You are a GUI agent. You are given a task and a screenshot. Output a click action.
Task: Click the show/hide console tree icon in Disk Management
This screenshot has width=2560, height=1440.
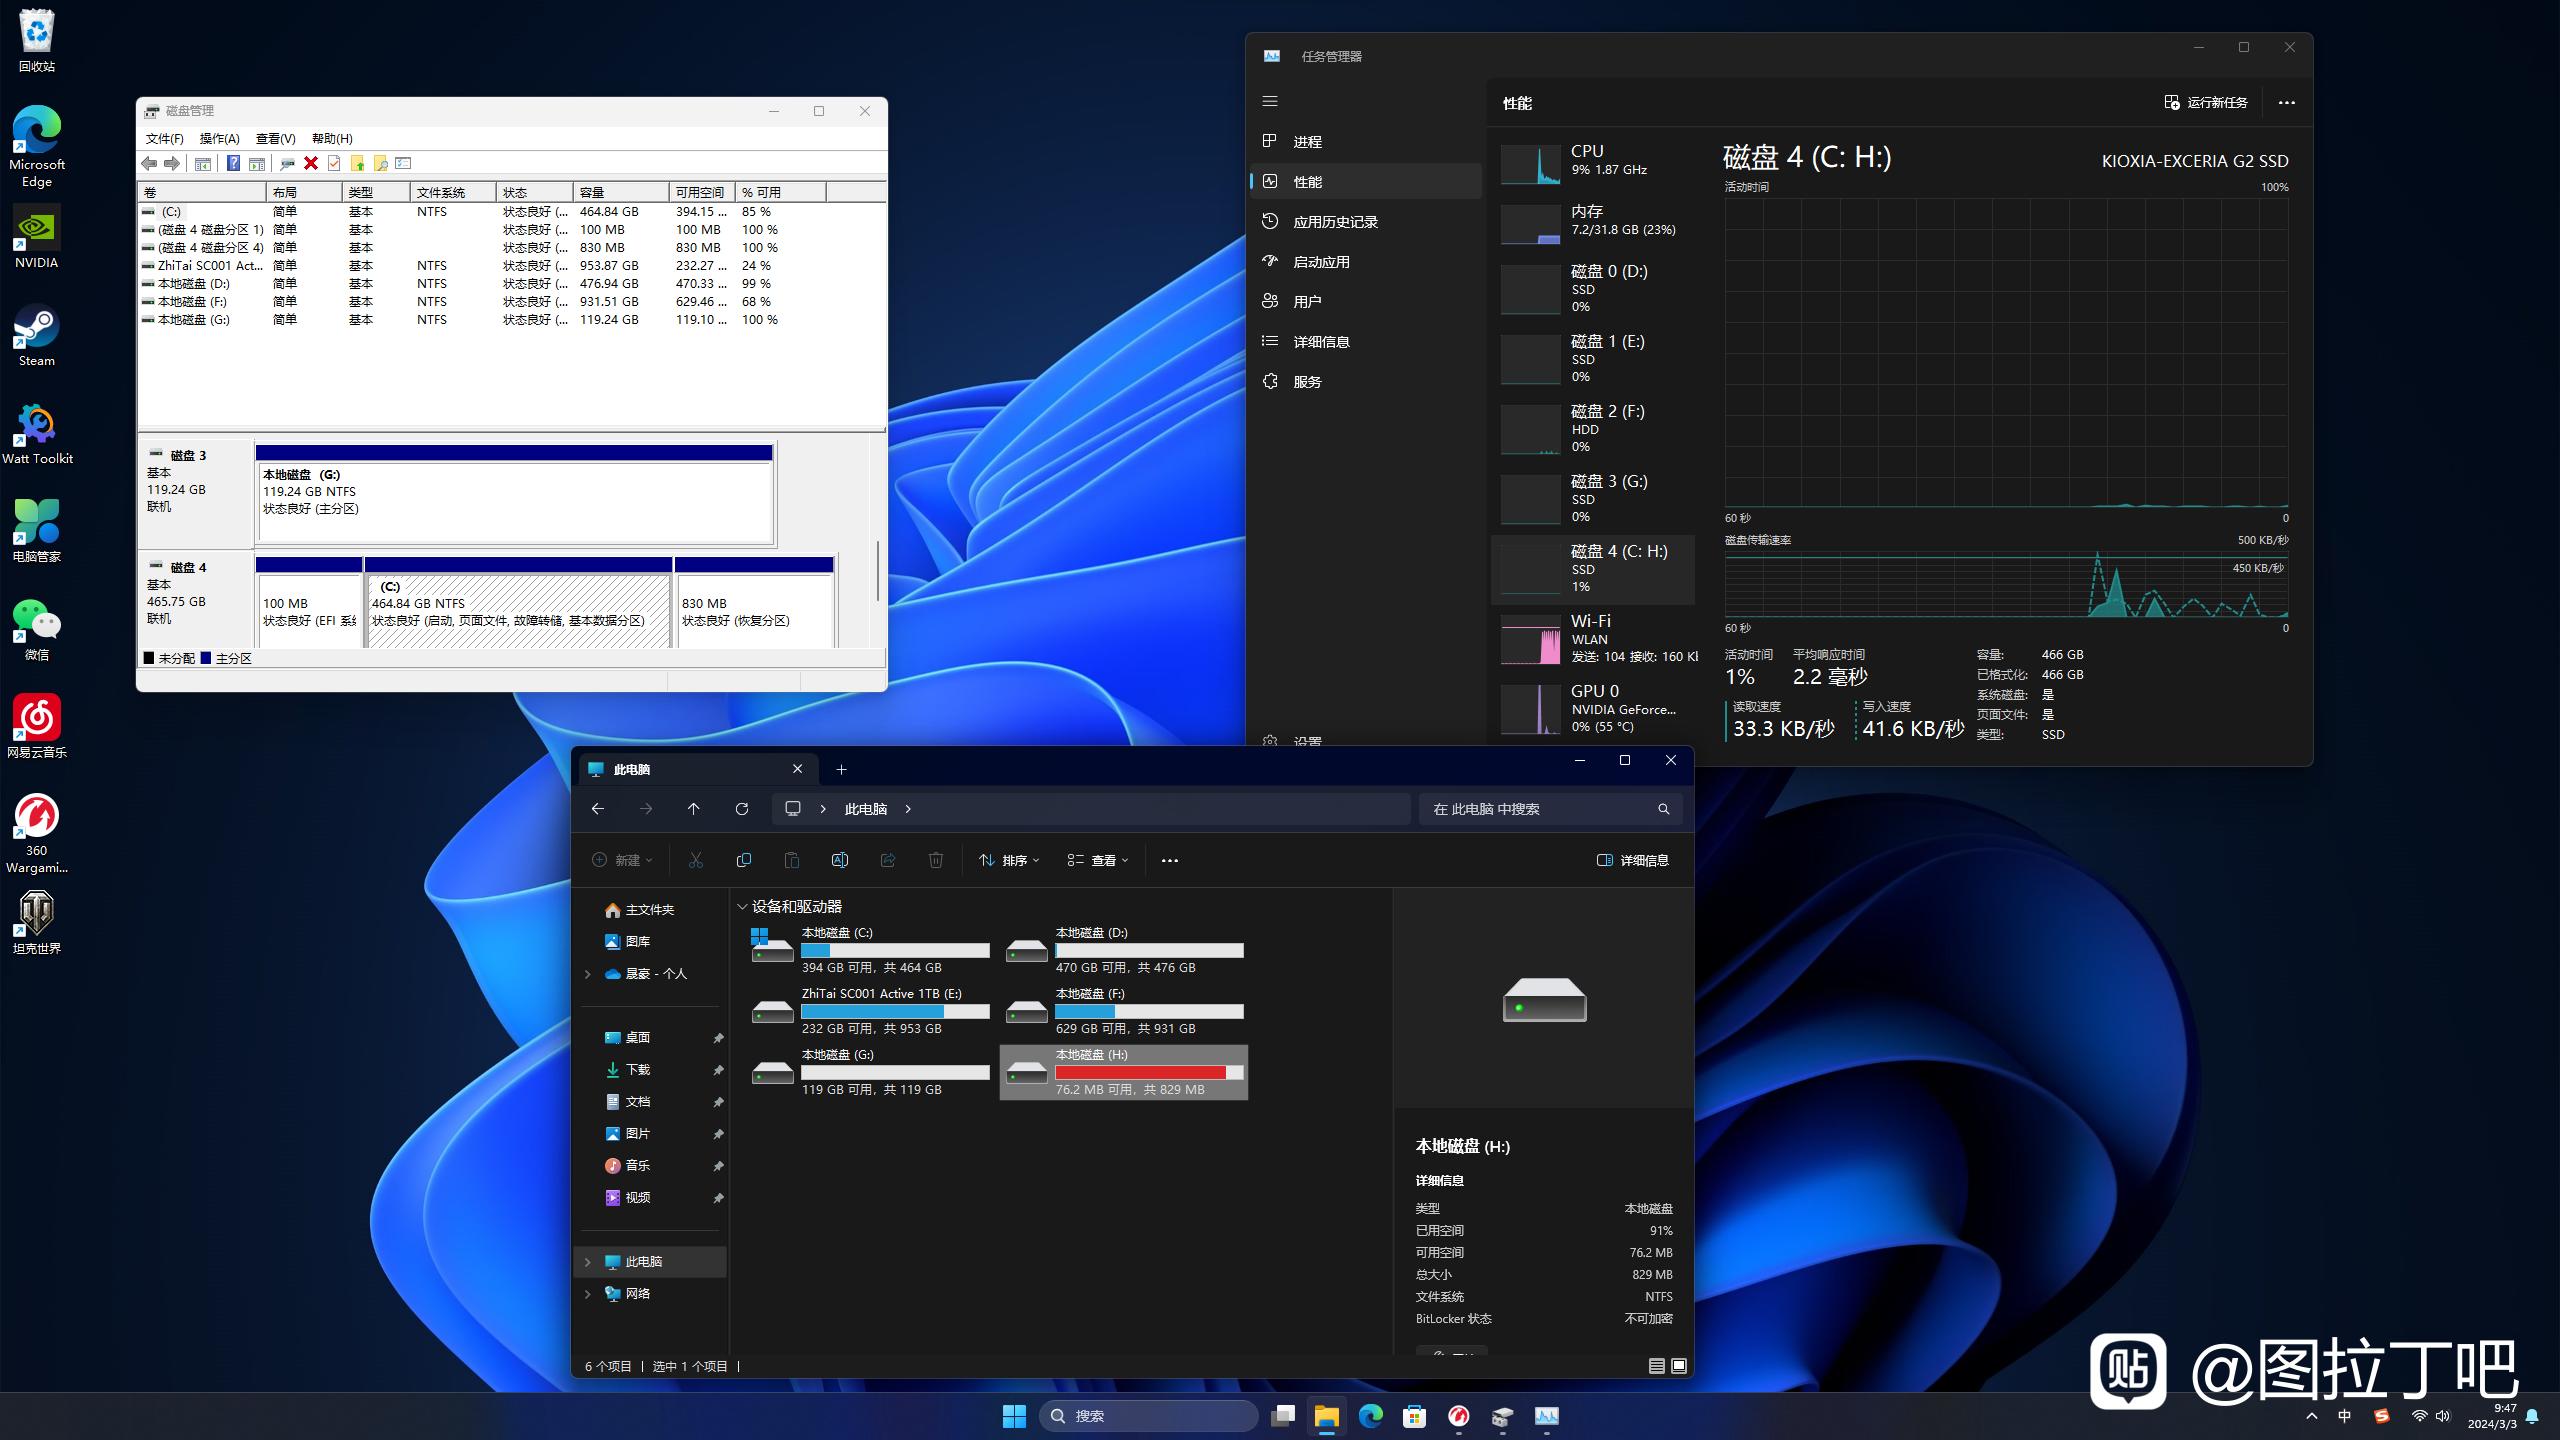point(203,163)
